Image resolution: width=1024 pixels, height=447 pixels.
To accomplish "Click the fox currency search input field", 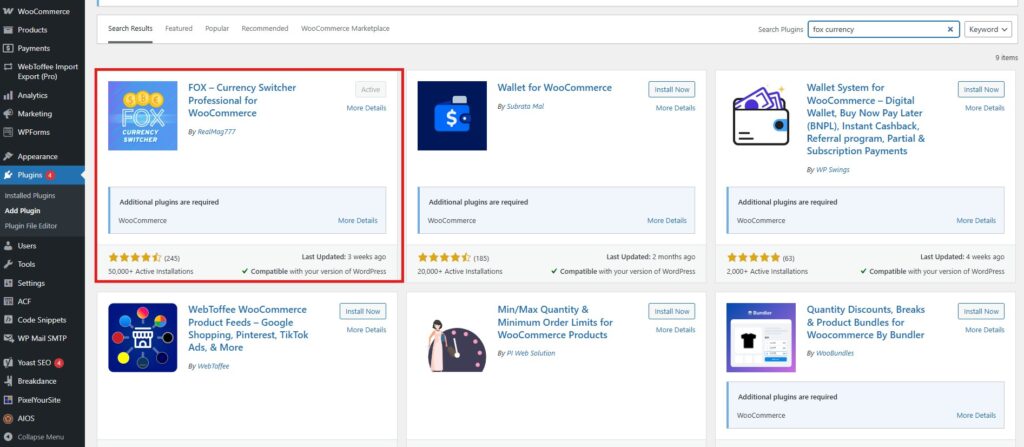I will click(875, 29).
